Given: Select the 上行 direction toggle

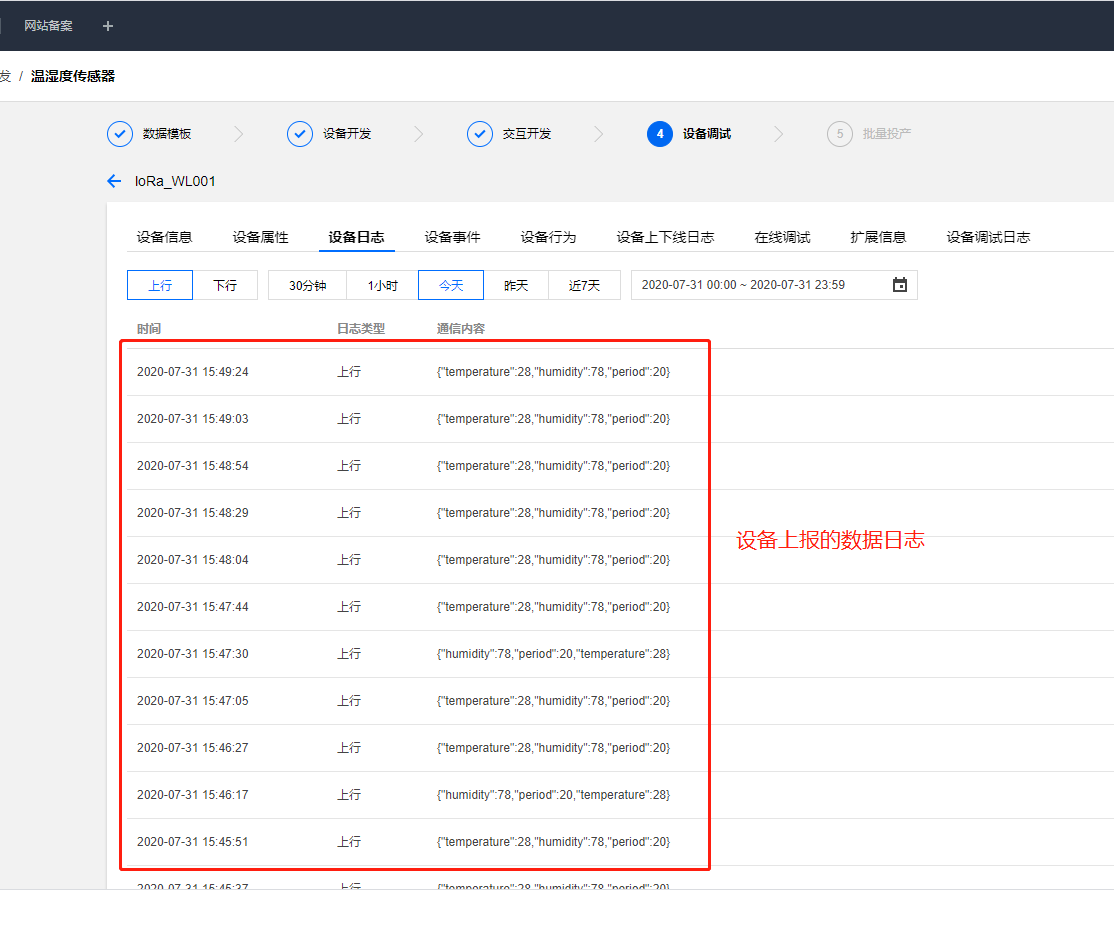Looking at the screenshot, I should coord(160,285).
